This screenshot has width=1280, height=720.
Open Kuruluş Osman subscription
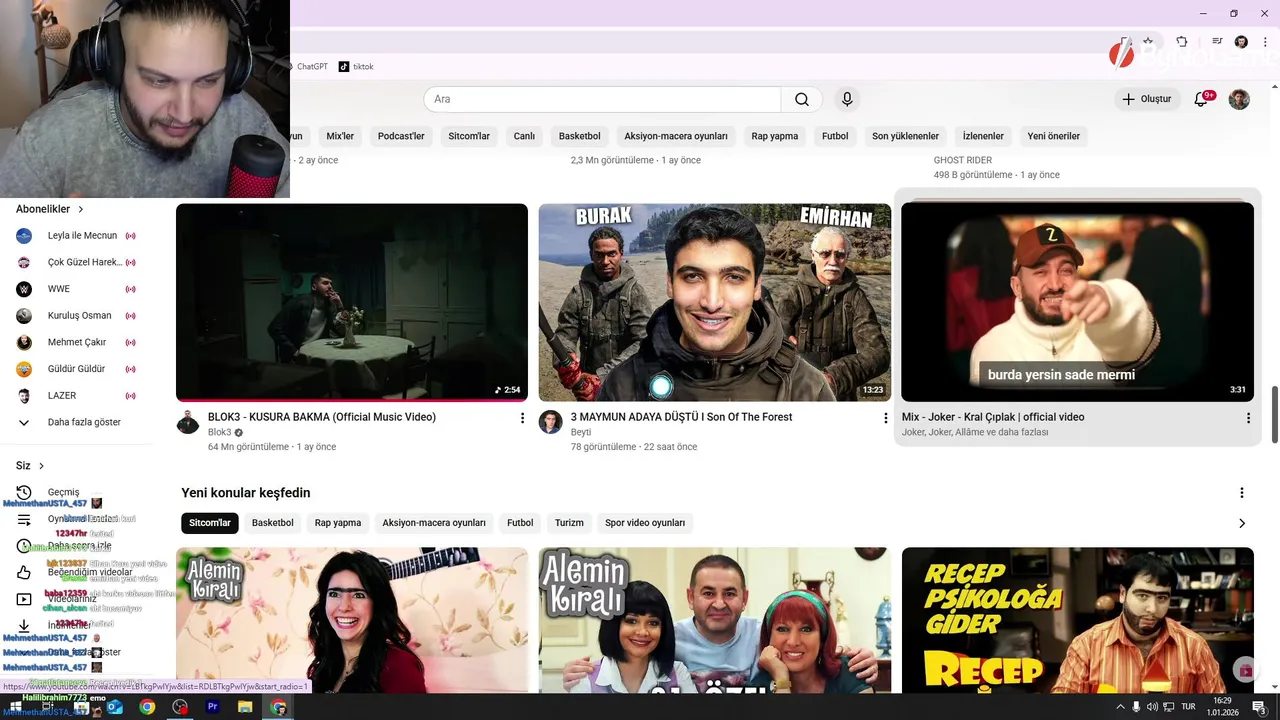[x=76, y=316]
